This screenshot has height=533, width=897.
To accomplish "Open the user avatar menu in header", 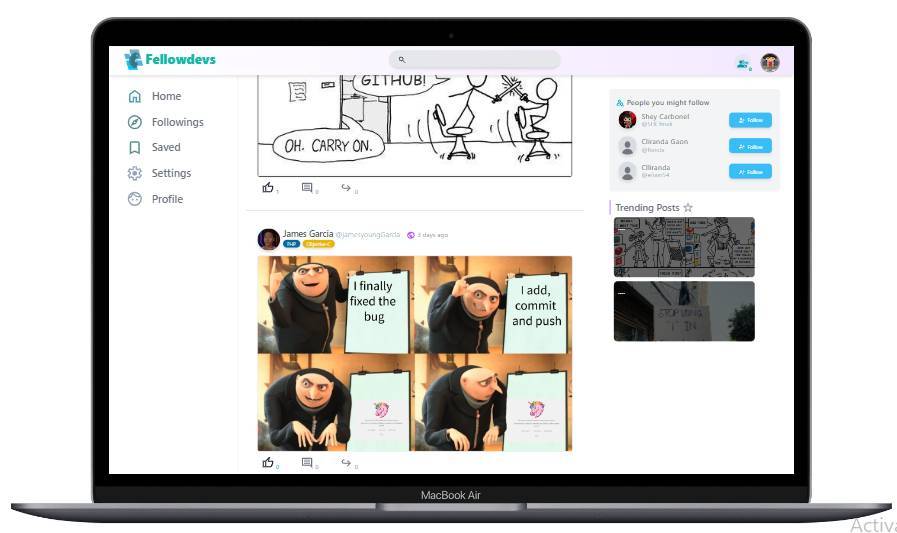I will (x=770, y=62).
